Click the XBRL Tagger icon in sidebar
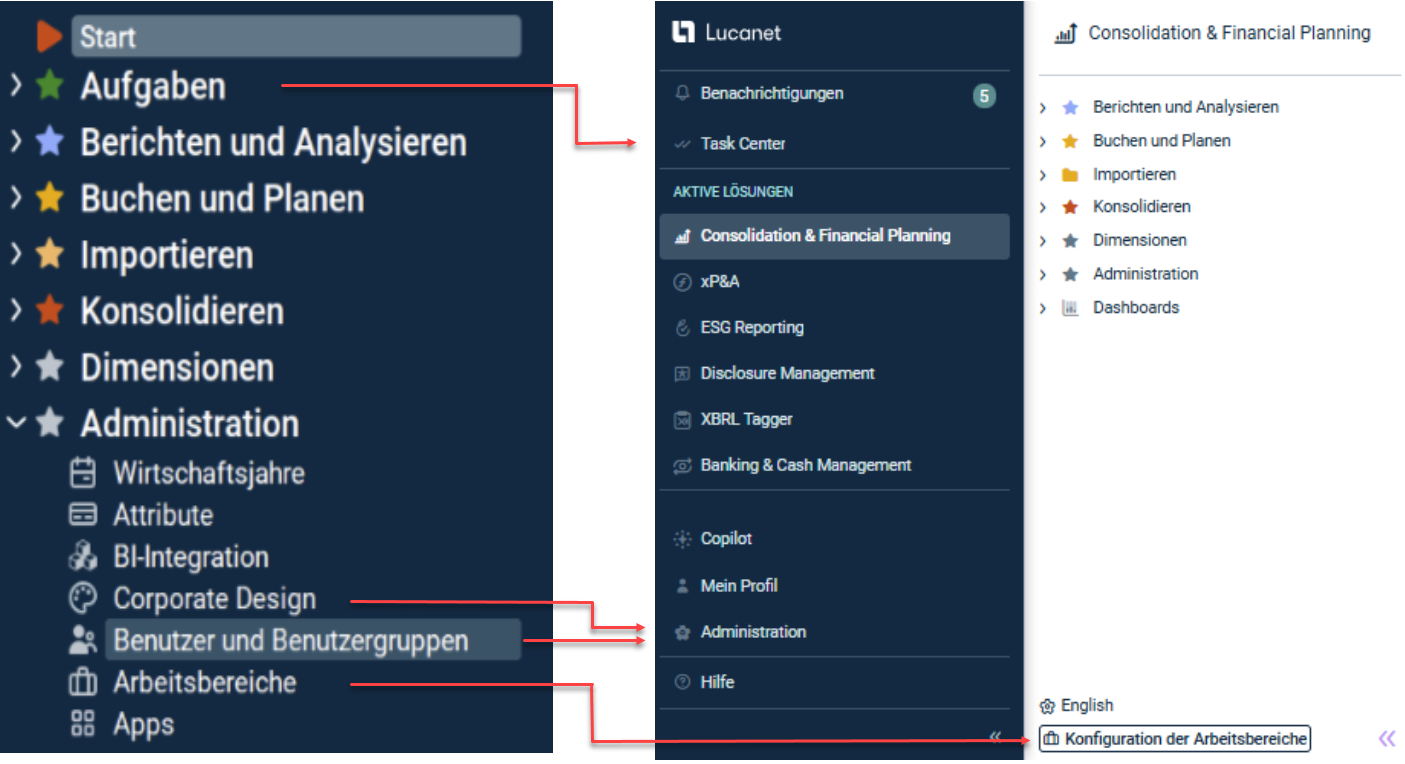Screen dimensions: 1405x764 (x=683, y=420)
